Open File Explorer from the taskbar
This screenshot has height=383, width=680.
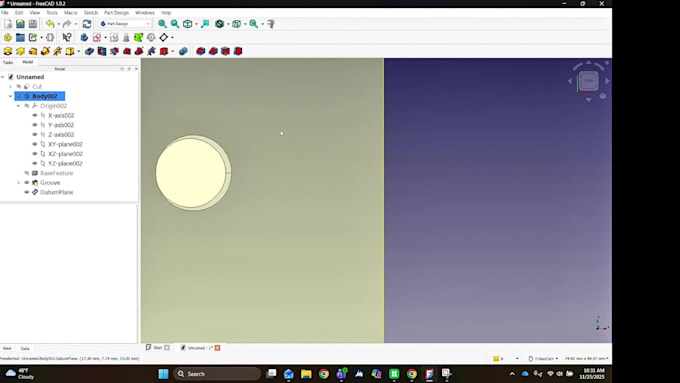pos(306,374)
